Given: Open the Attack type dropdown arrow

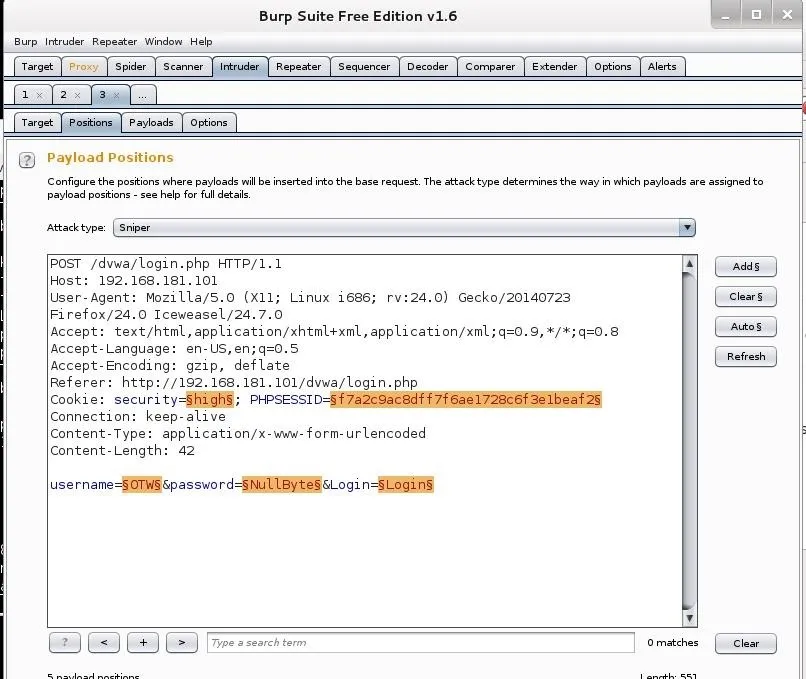Looking at the screenshot, I should (687, 227).
